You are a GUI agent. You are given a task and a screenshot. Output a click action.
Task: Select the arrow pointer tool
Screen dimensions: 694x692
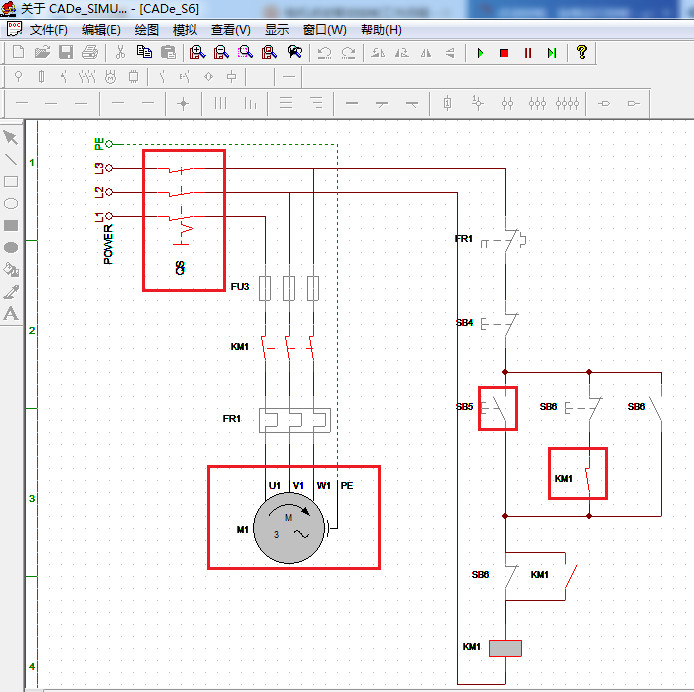coord(11,138)
